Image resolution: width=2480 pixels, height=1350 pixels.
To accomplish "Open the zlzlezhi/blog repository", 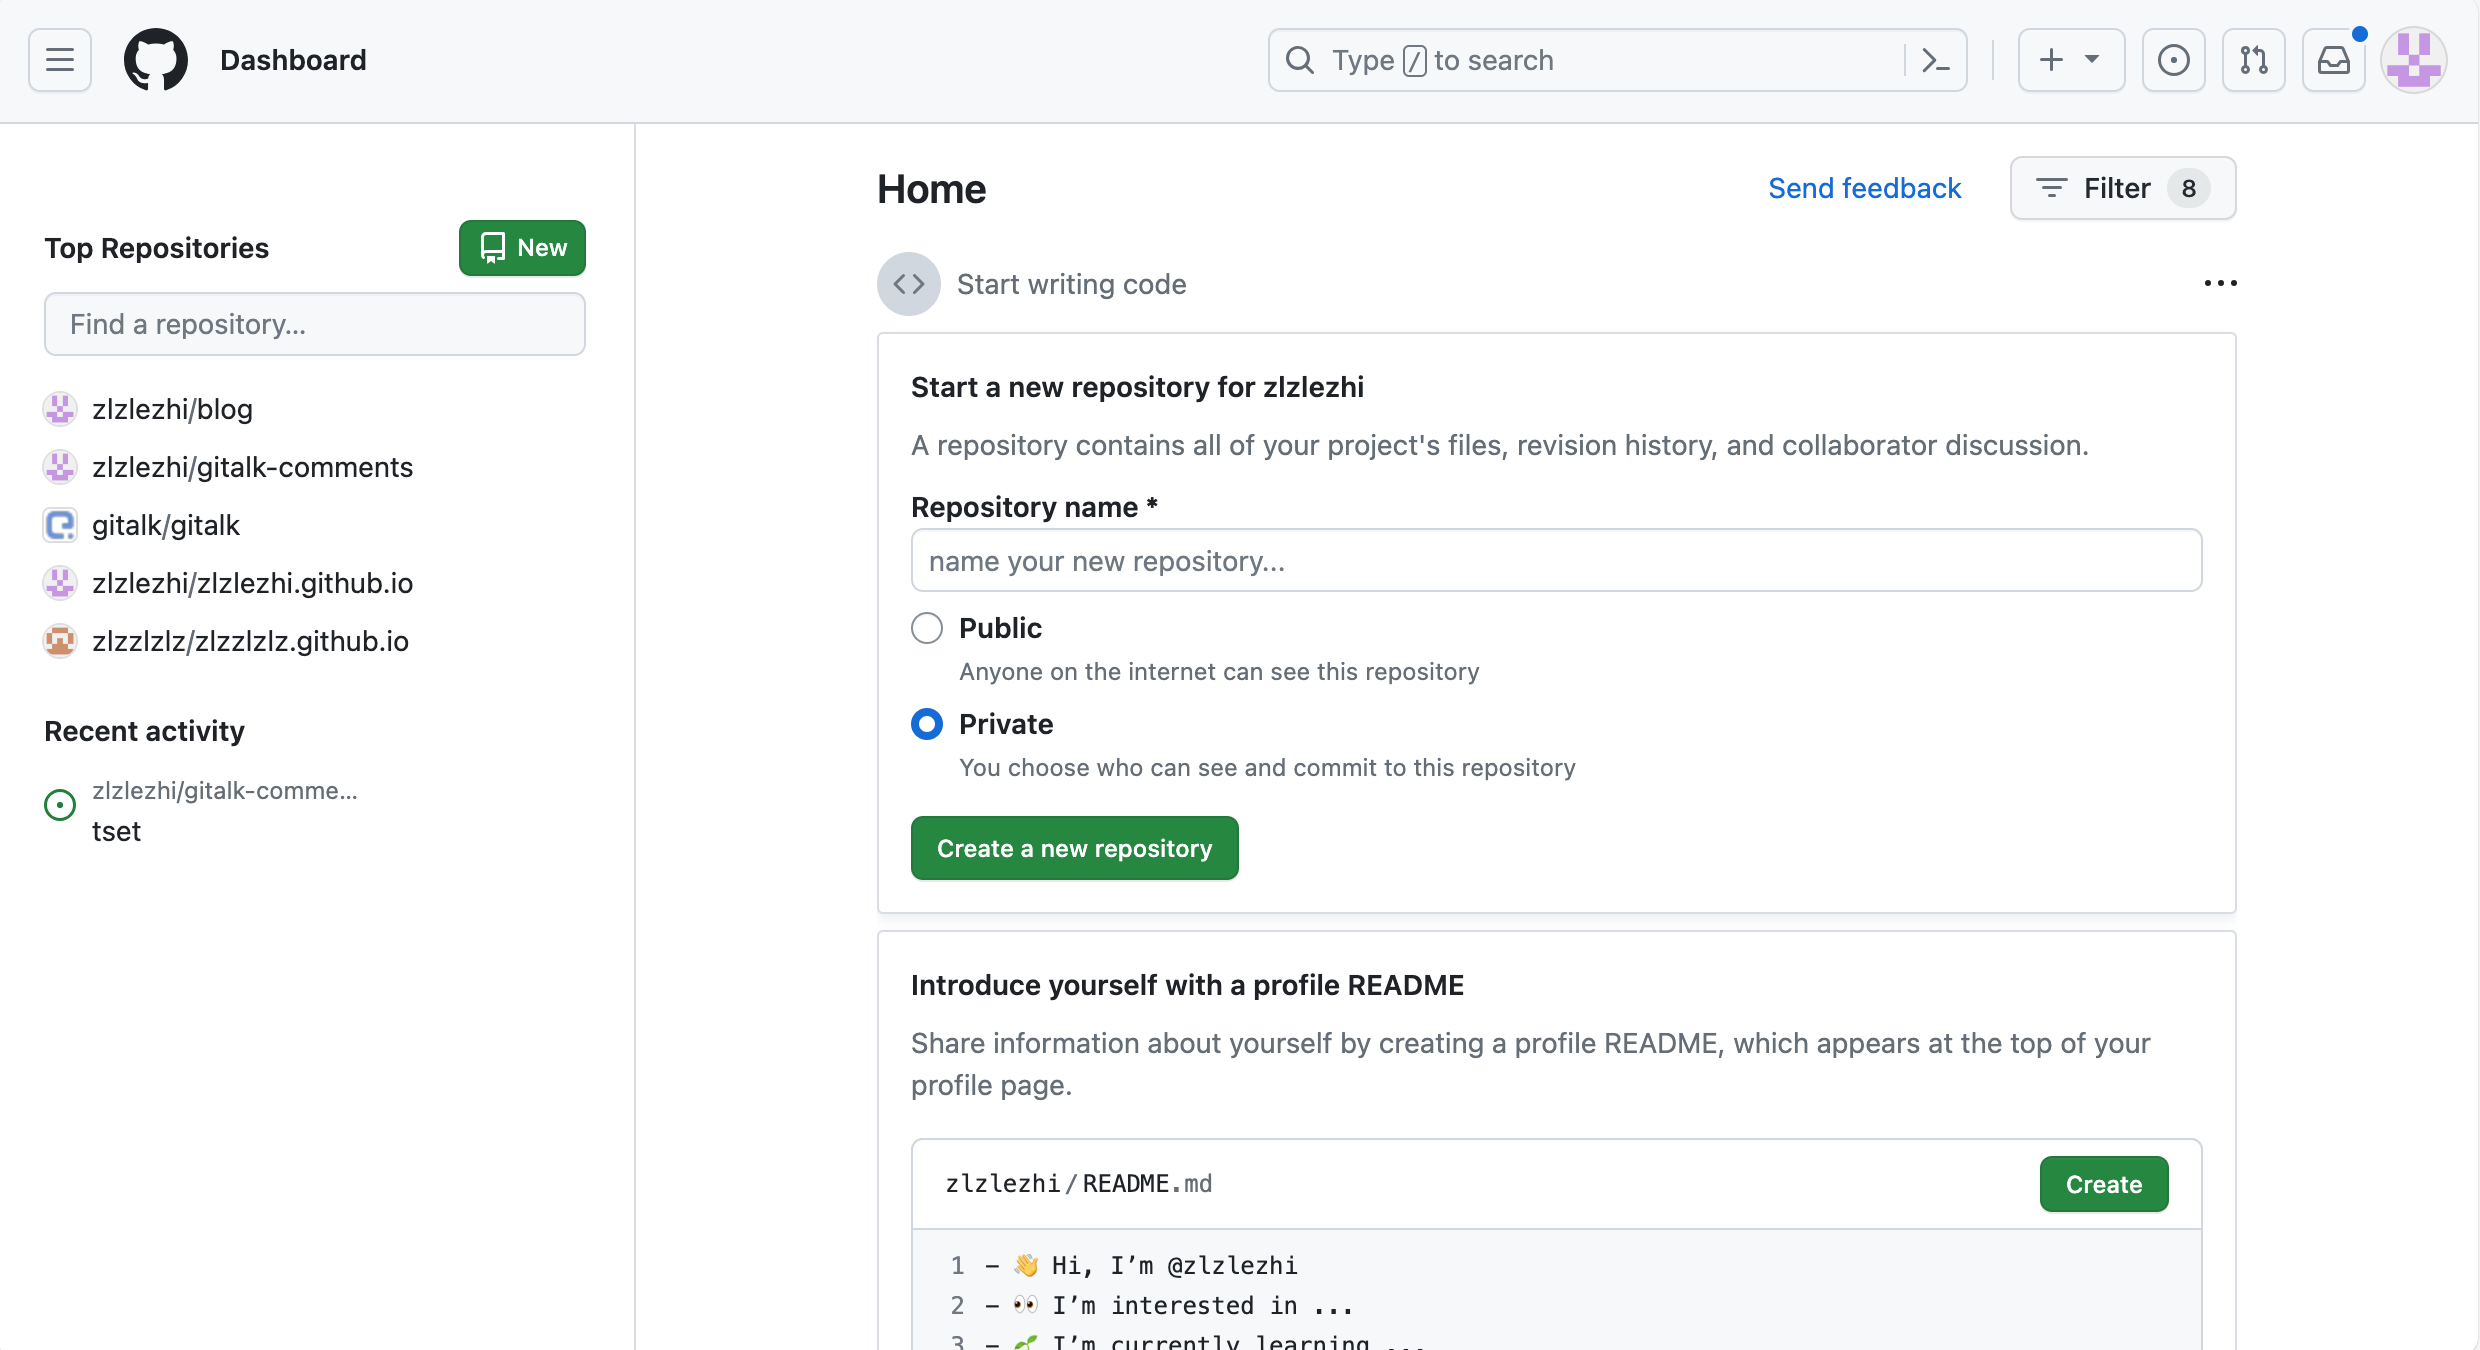I will [x=172, y=409].
